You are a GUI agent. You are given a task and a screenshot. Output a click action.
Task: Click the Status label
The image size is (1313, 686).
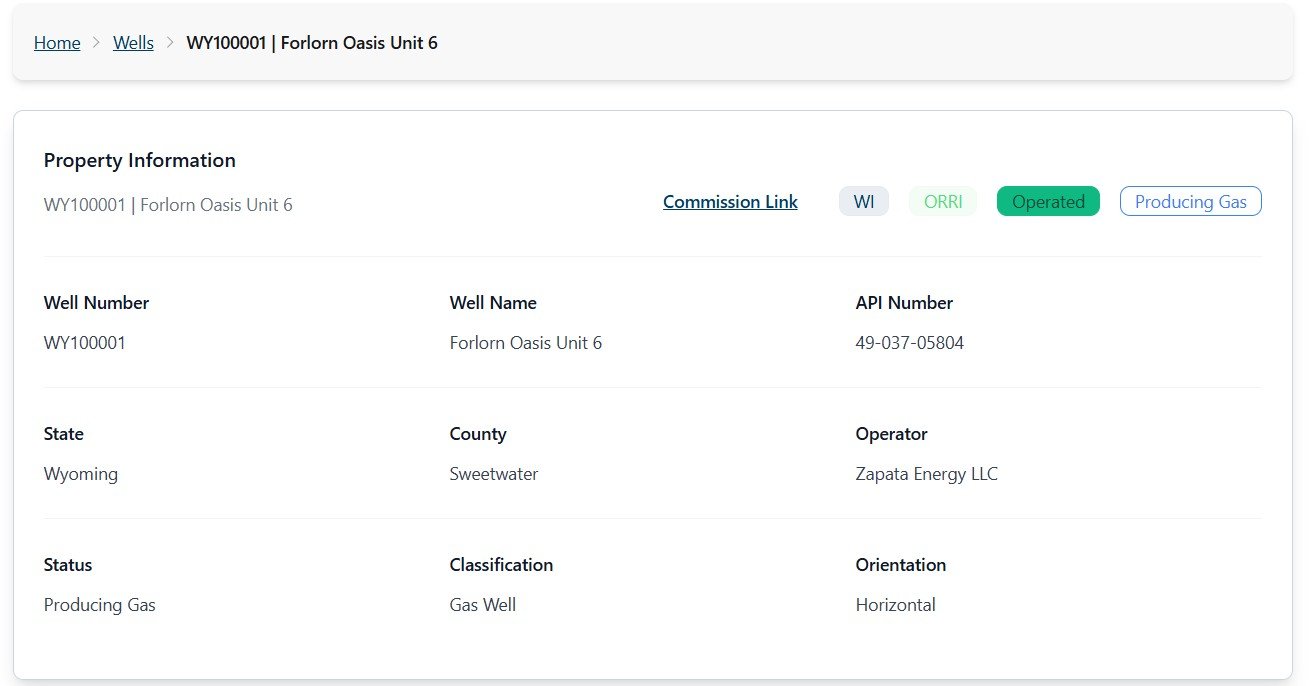pyautogui.click(x=68, y=565)
